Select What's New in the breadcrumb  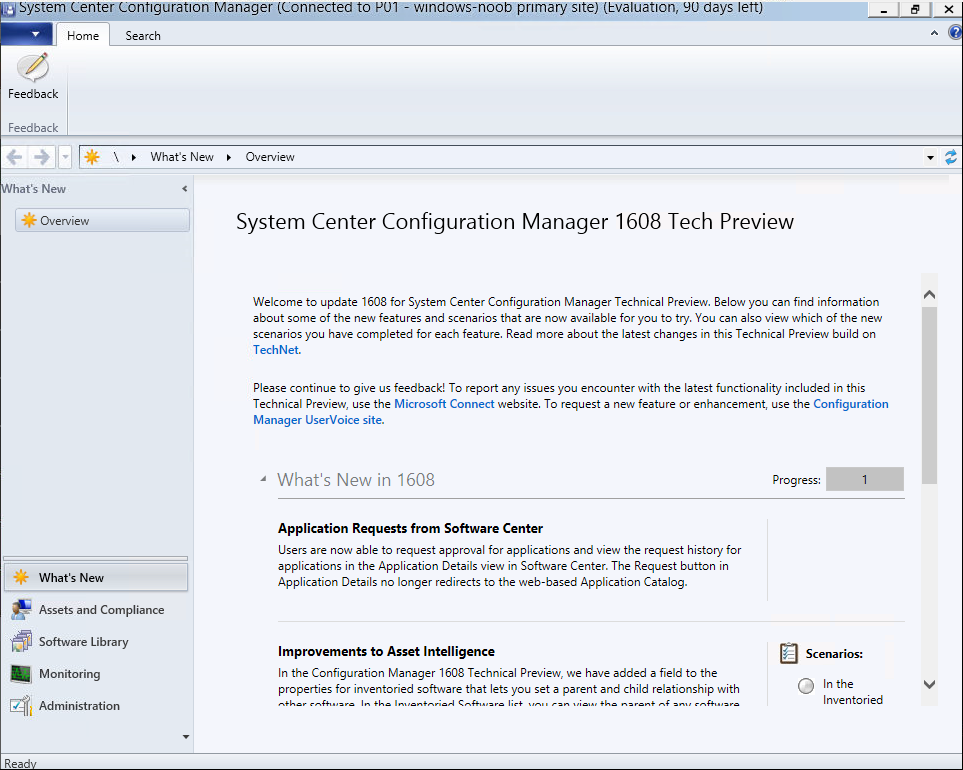[x=182, y=157]
